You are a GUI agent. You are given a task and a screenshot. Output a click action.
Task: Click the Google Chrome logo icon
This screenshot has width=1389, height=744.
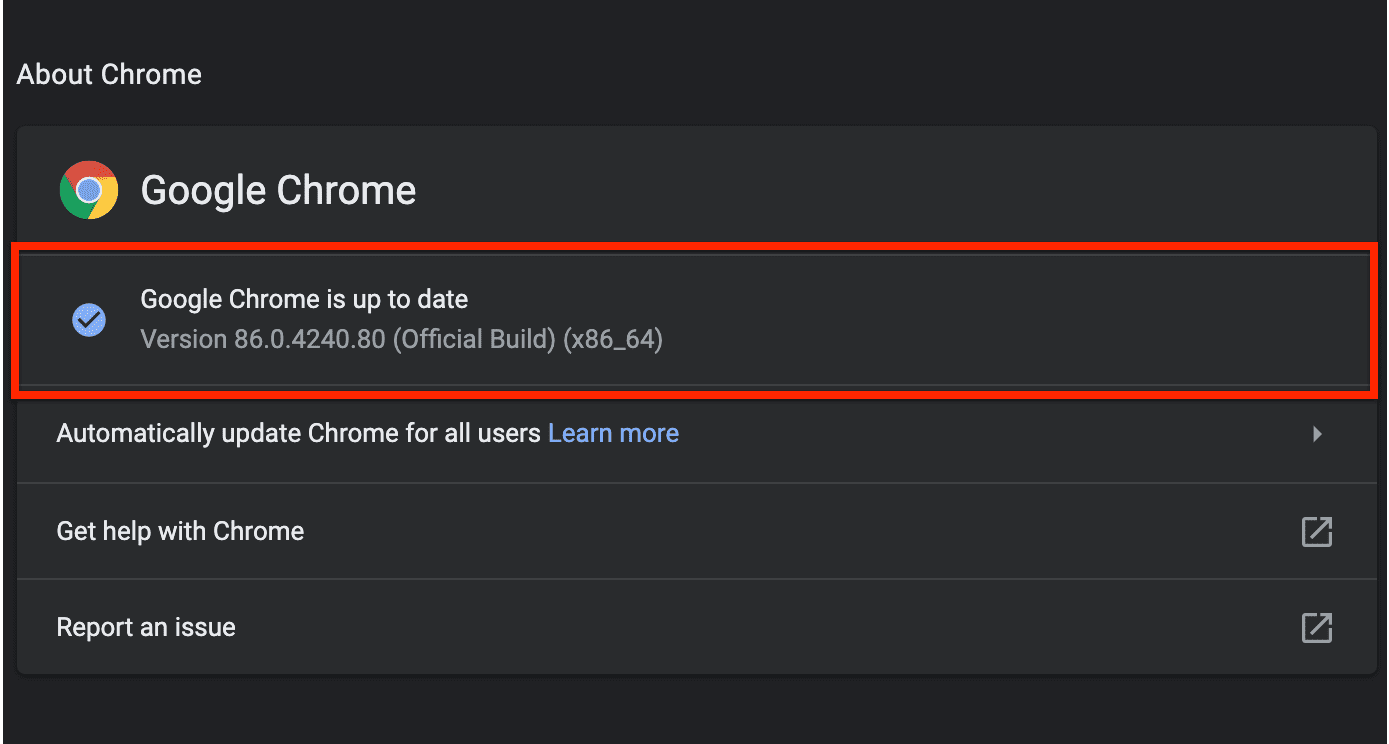[x=89, y=190]
